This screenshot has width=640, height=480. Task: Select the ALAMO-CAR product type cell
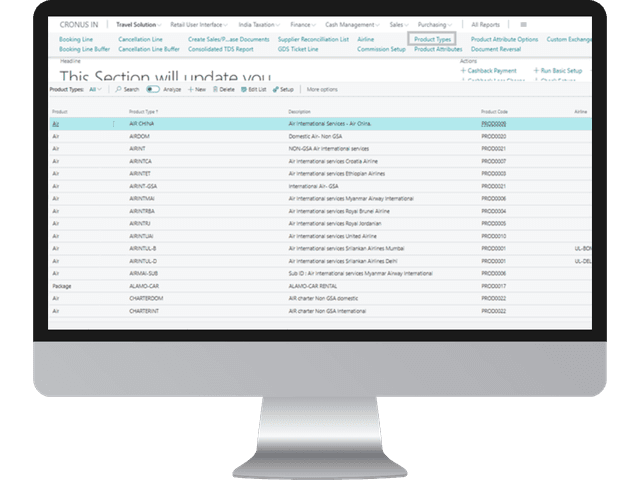144,286
